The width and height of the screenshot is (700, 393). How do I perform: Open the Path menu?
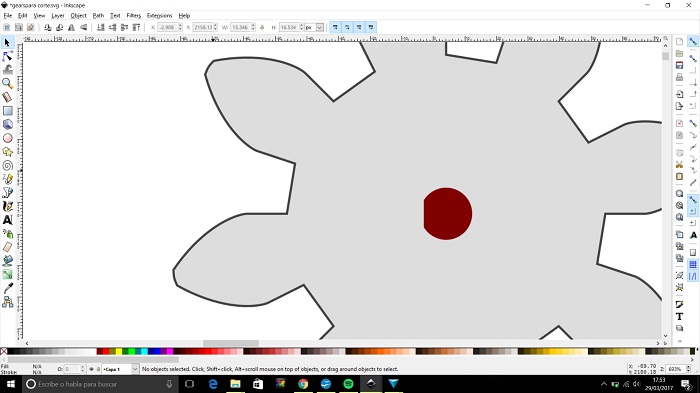click(x=98, y=16)
